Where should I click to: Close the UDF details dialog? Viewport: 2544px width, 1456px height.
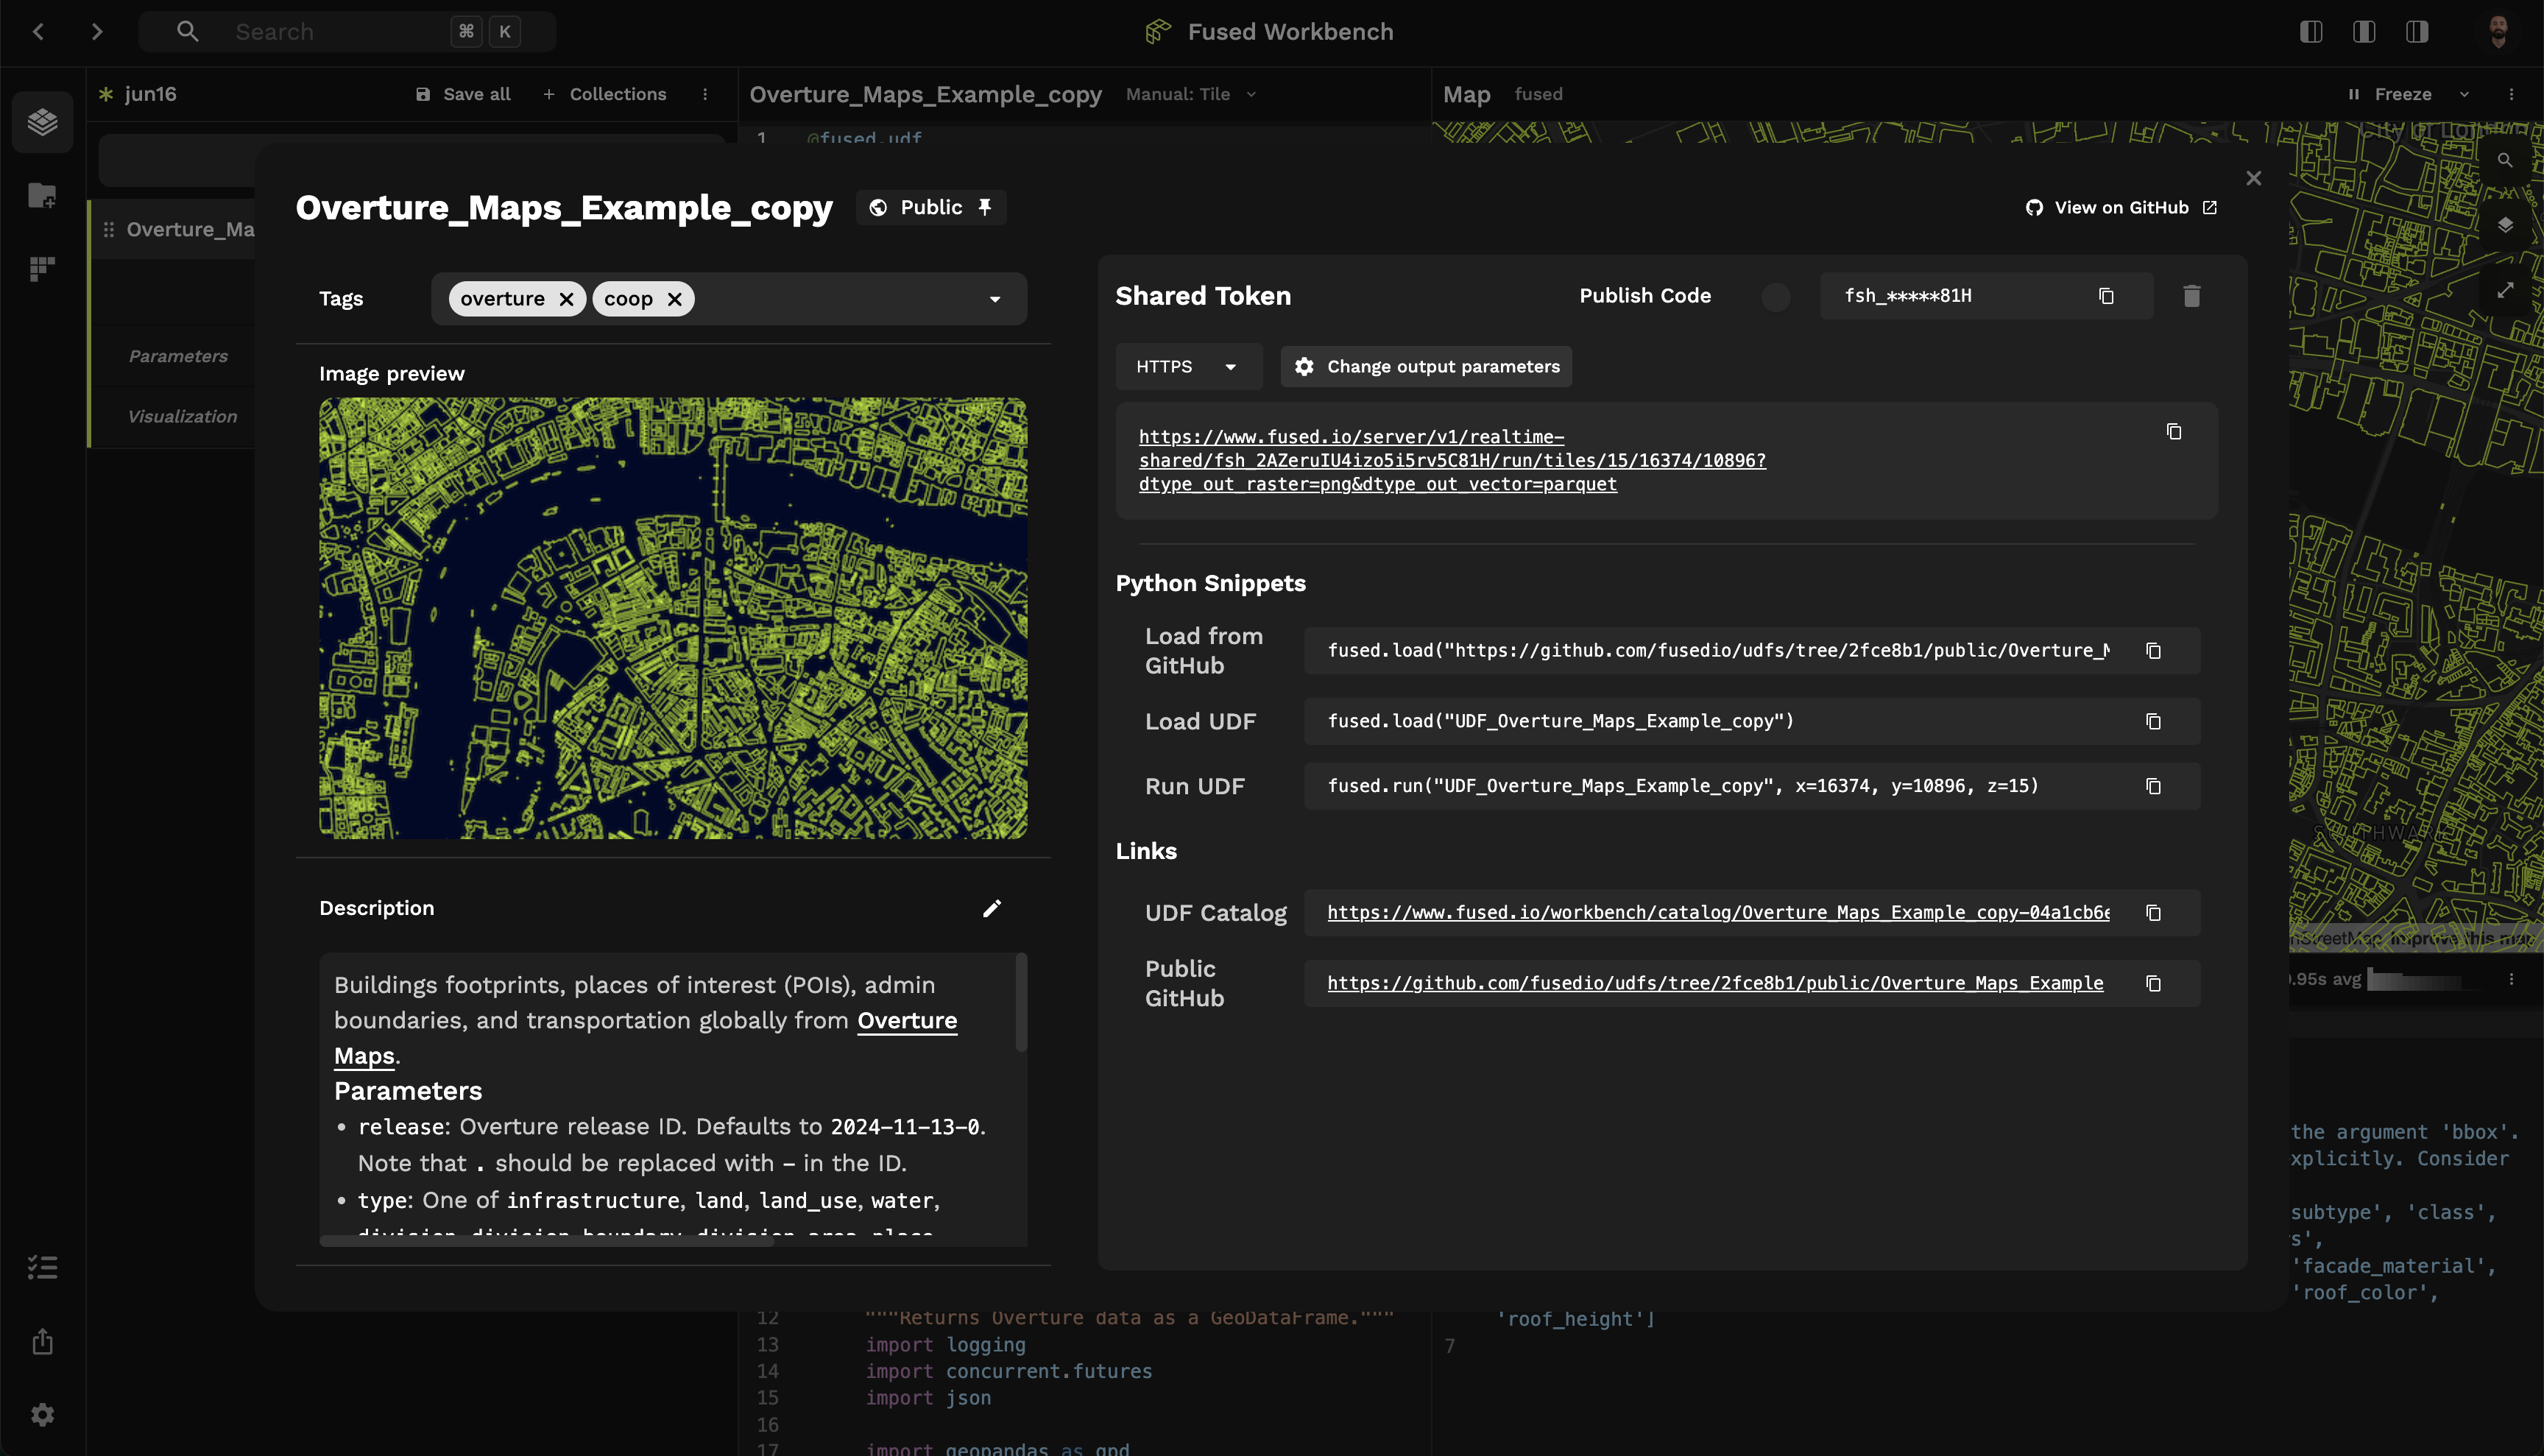coord(2253,178)
